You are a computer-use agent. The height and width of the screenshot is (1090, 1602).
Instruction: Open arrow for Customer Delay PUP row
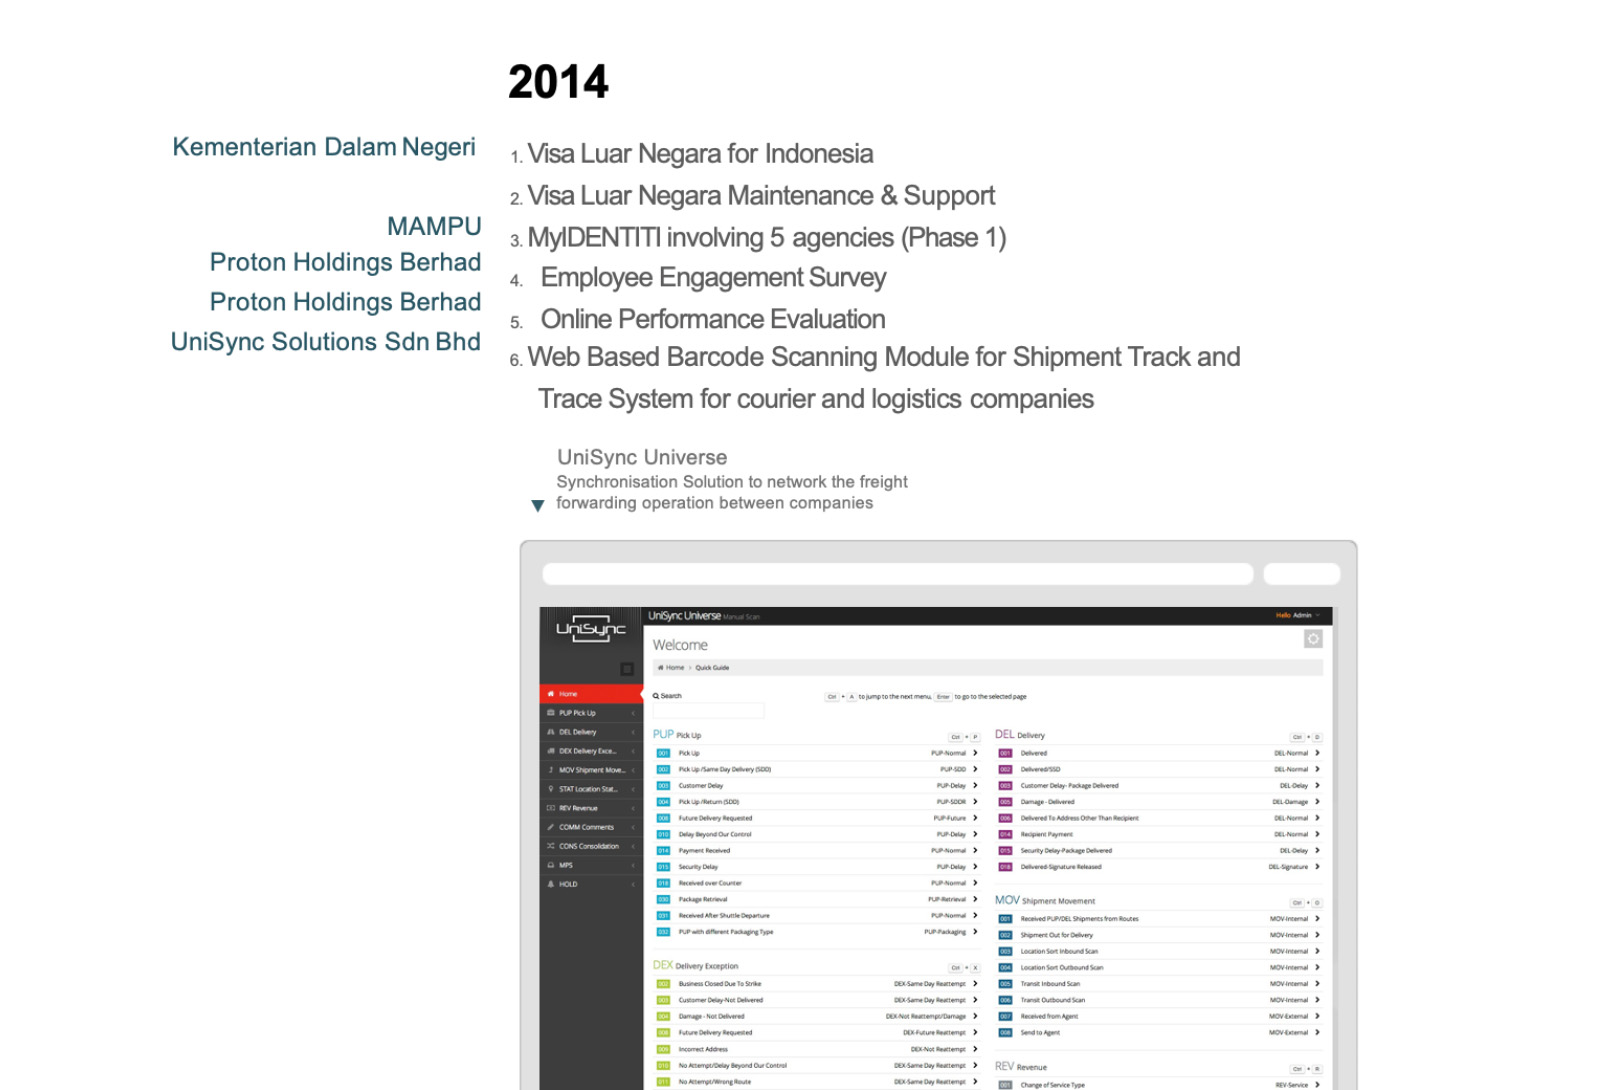pyautogui.click(x=975, y=786)
